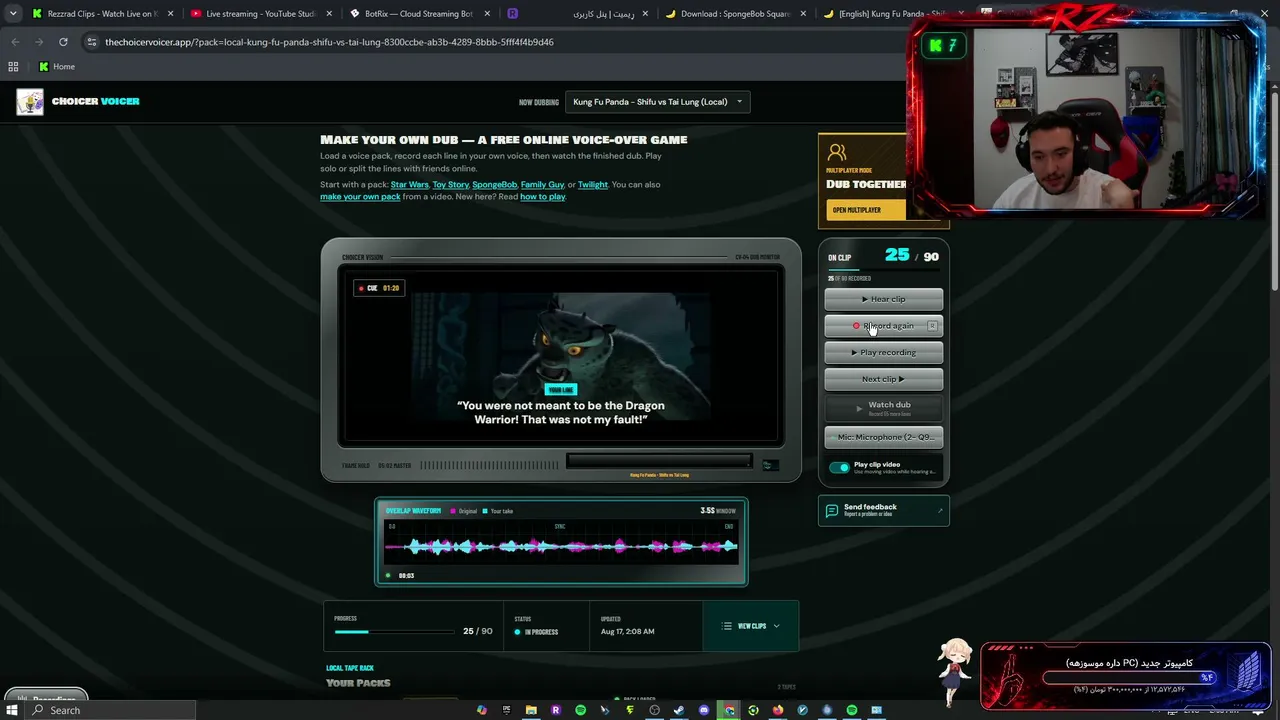Click the overlap waveform track

561,546
